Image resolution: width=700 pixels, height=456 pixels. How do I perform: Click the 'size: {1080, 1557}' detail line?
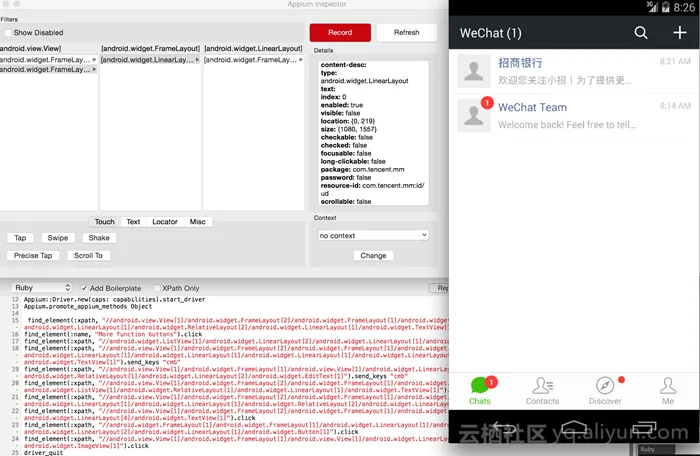pos(349,129)
